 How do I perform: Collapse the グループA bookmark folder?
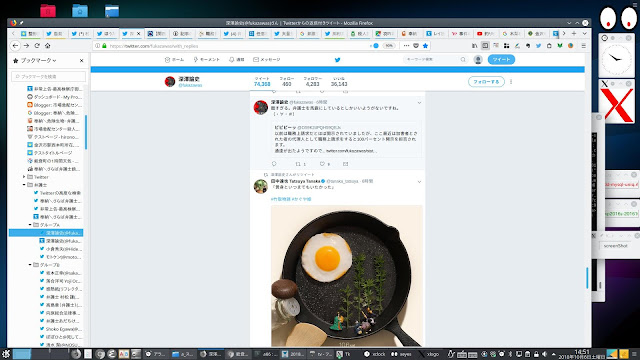click(x=30, y=225)
